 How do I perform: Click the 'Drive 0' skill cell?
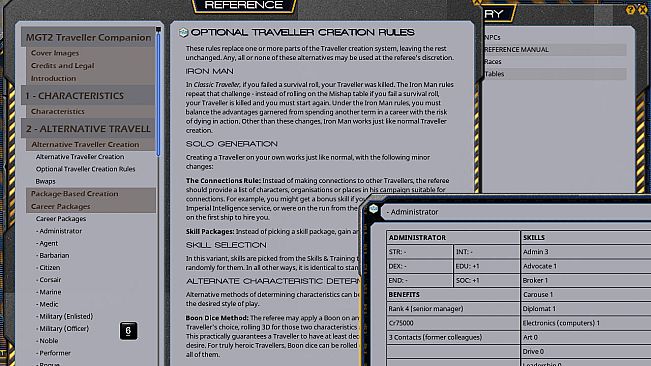pos(586,351)
